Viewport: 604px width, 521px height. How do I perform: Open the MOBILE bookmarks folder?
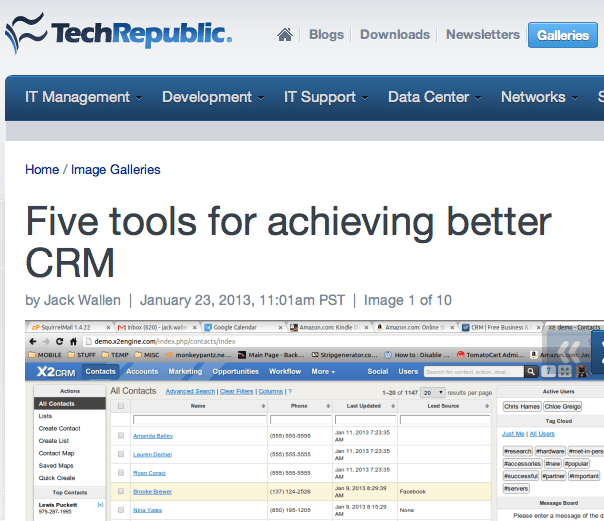(45, 355)
